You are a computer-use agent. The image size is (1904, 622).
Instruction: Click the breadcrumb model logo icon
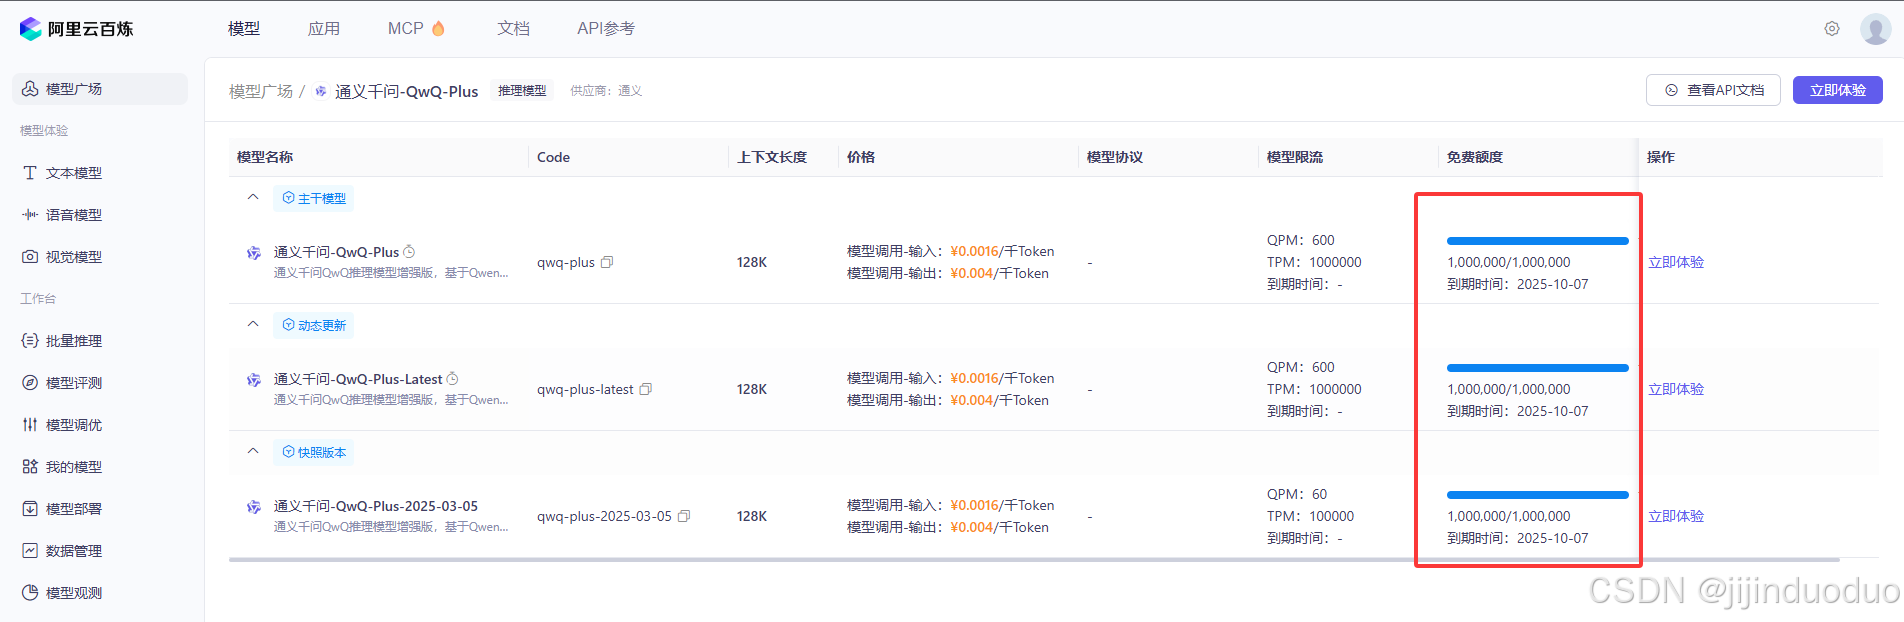(x=321, y=91)
